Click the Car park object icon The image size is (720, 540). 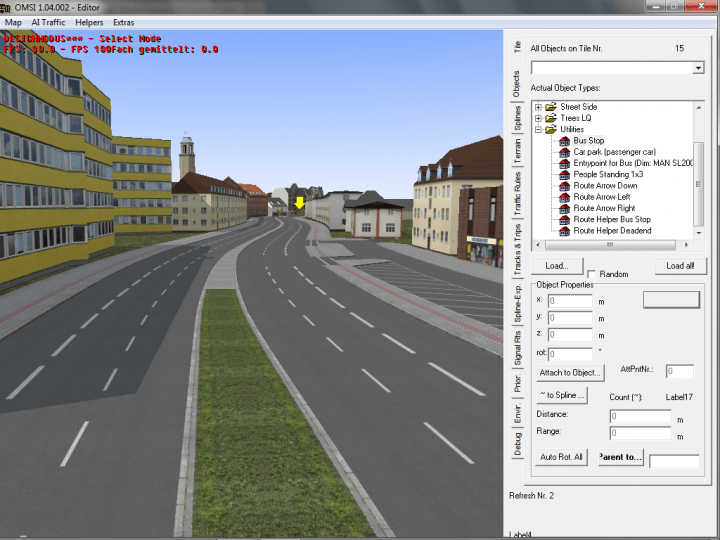coord(564,152)
